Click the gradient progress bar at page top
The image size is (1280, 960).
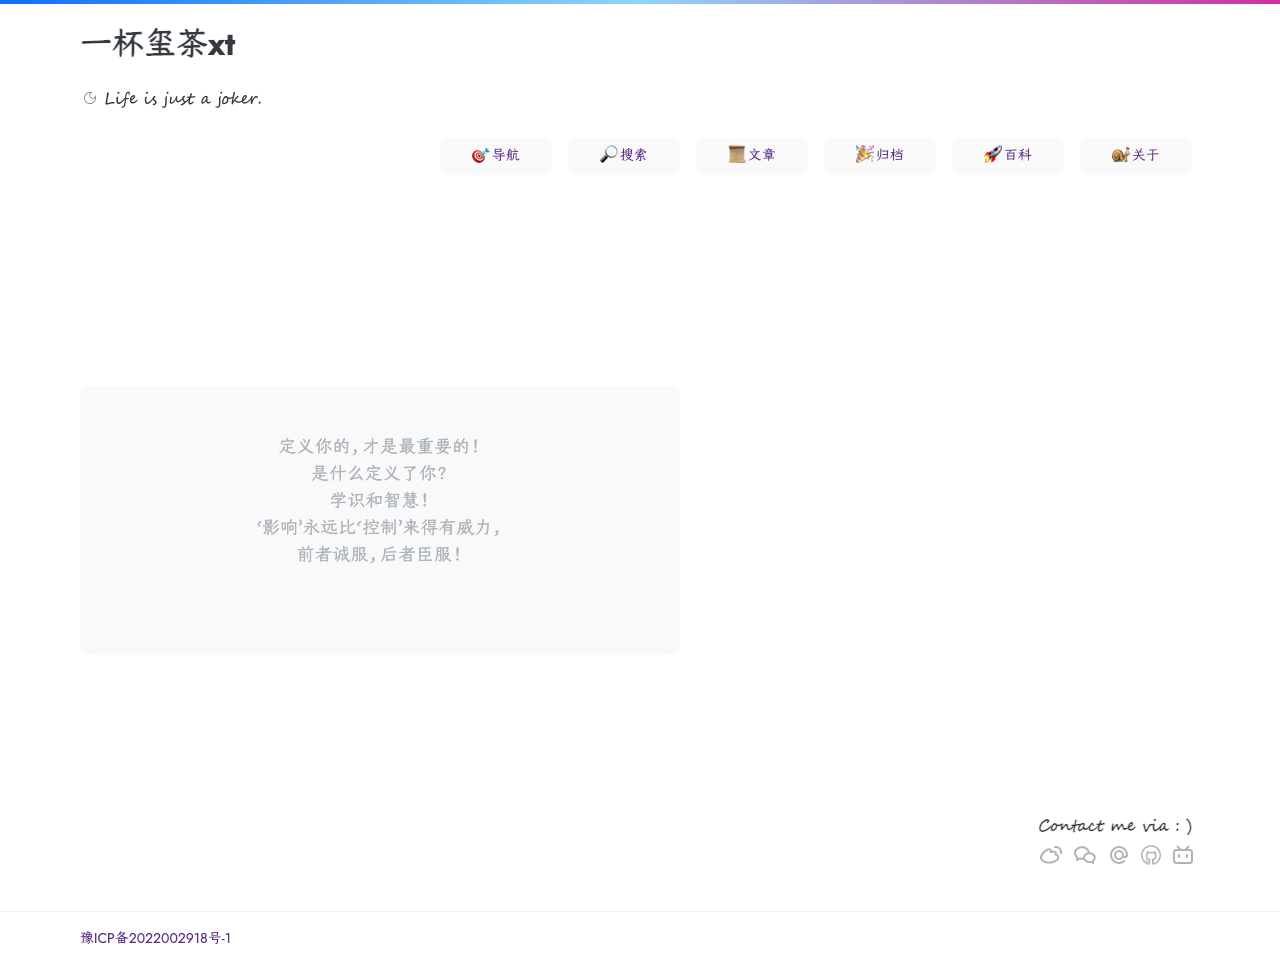(640, 2)
